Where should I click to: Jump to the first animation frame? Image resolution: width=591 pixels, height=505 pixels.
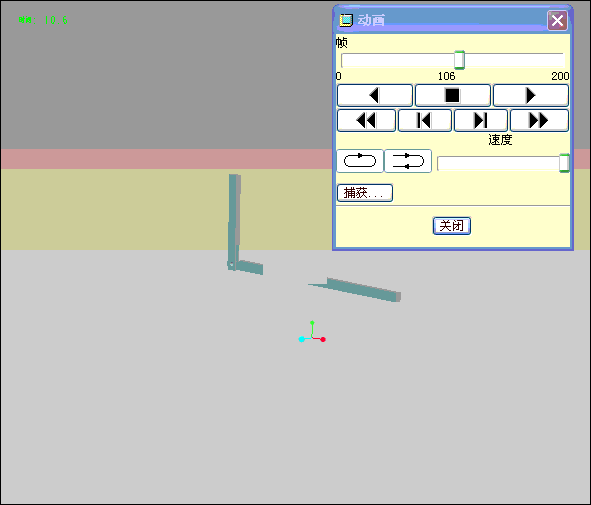click(x=424, y=121)
